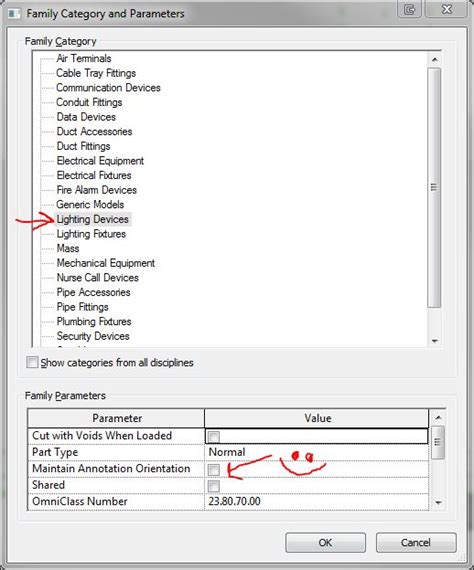
Task: Click the Part Type parameter name
Action: 55,452
